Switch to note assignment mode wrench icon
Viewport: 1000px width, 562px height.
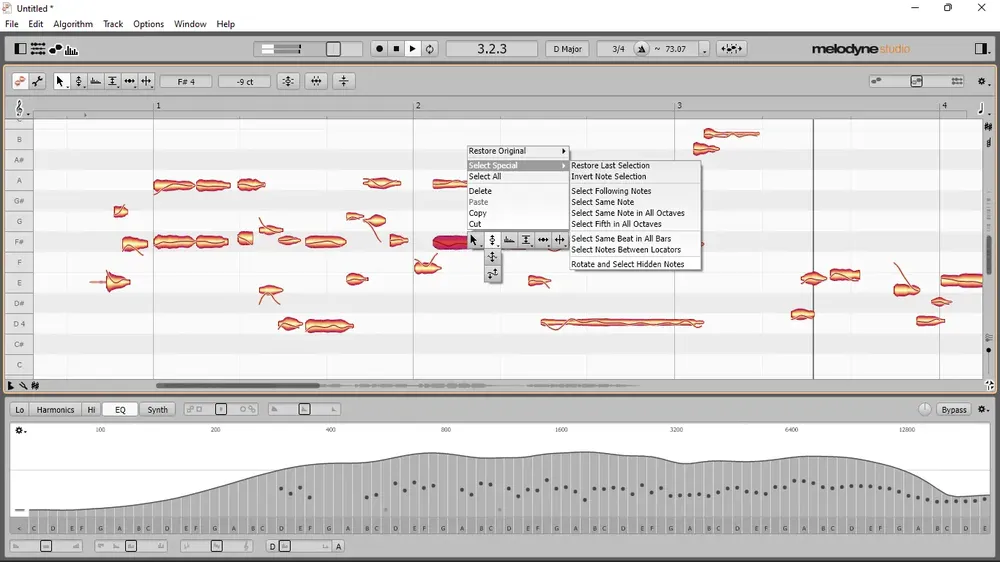click(38, 81)
